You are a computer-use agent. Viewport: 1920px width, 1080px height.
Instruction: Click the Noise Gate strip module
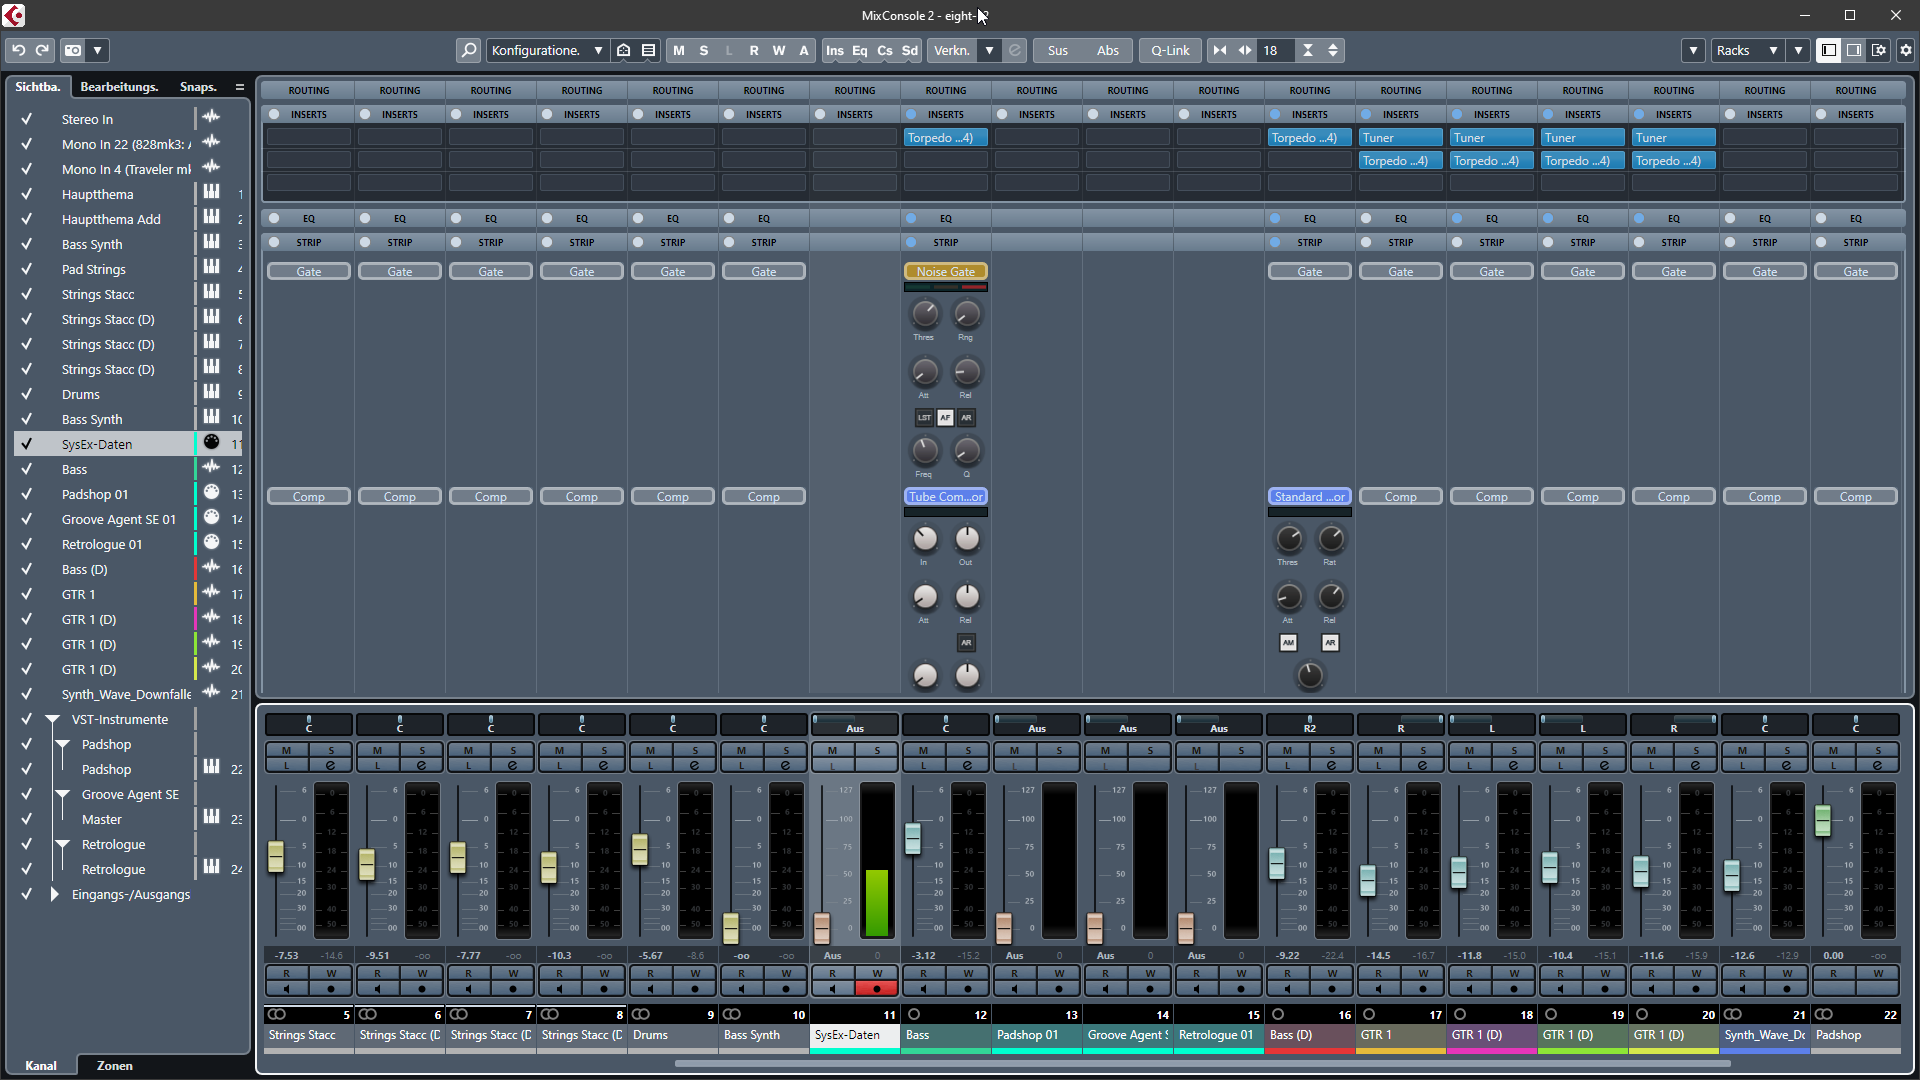click(x=945, y=272)
